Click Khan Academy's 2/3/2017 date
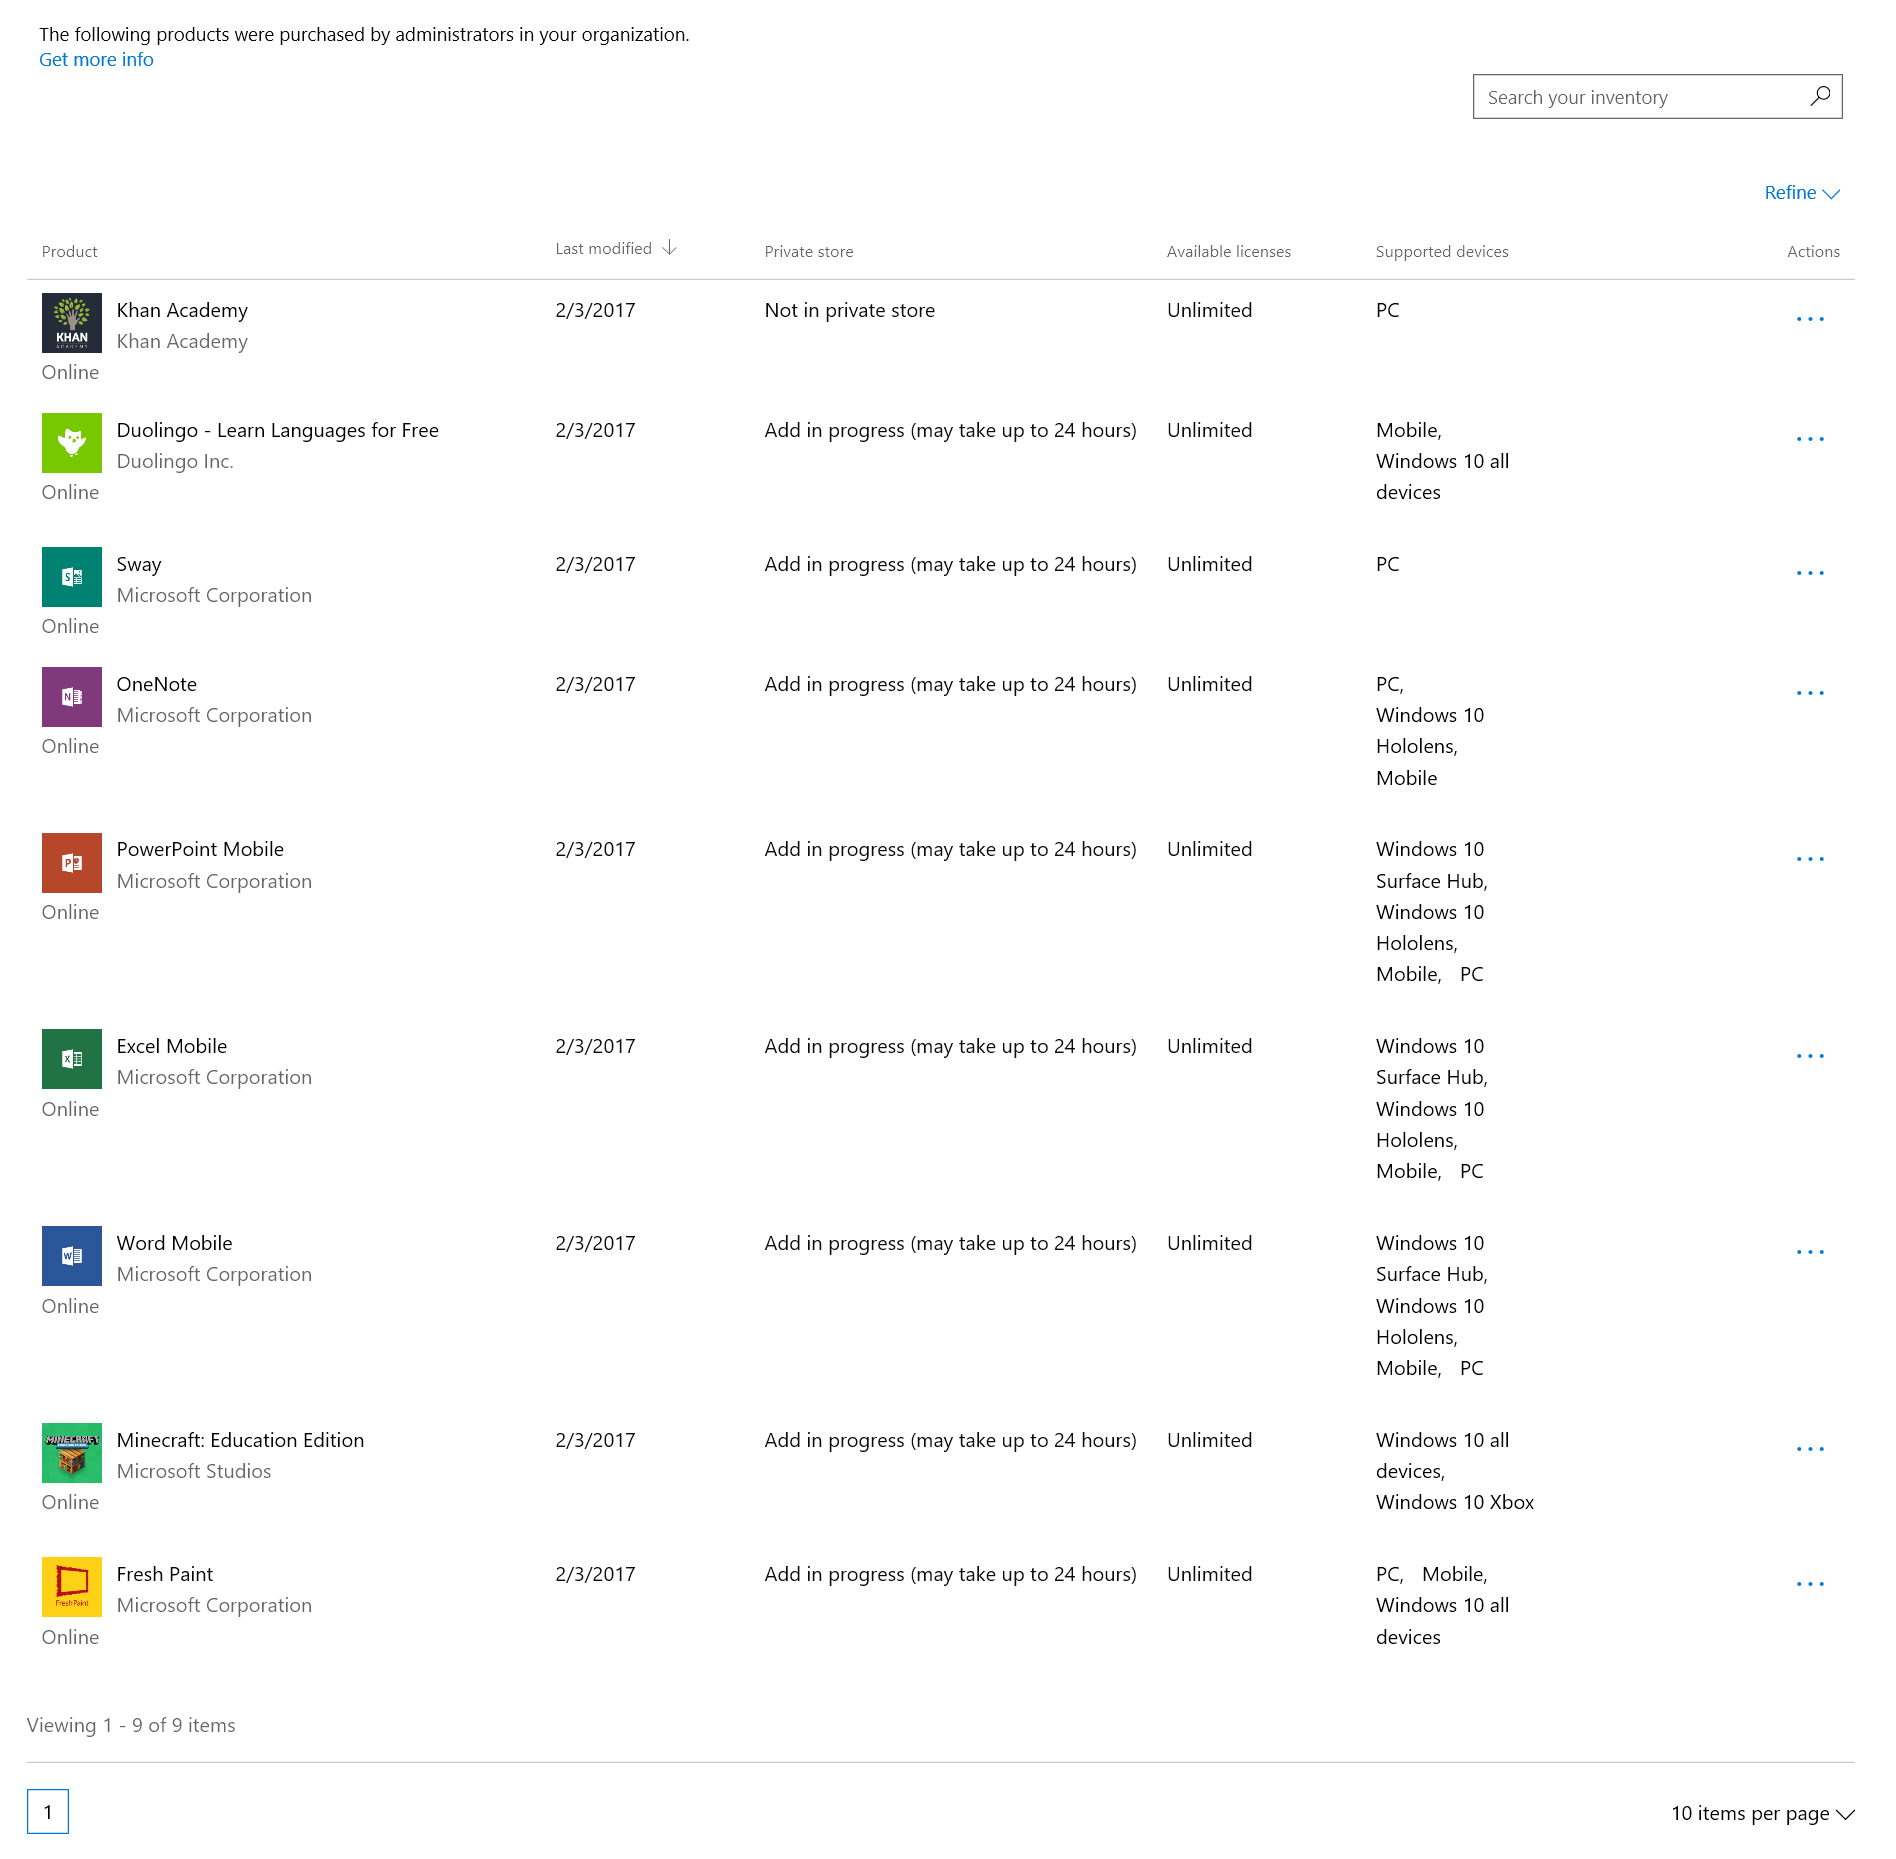The image size is (1896, 1859). (x=596, y=310)
